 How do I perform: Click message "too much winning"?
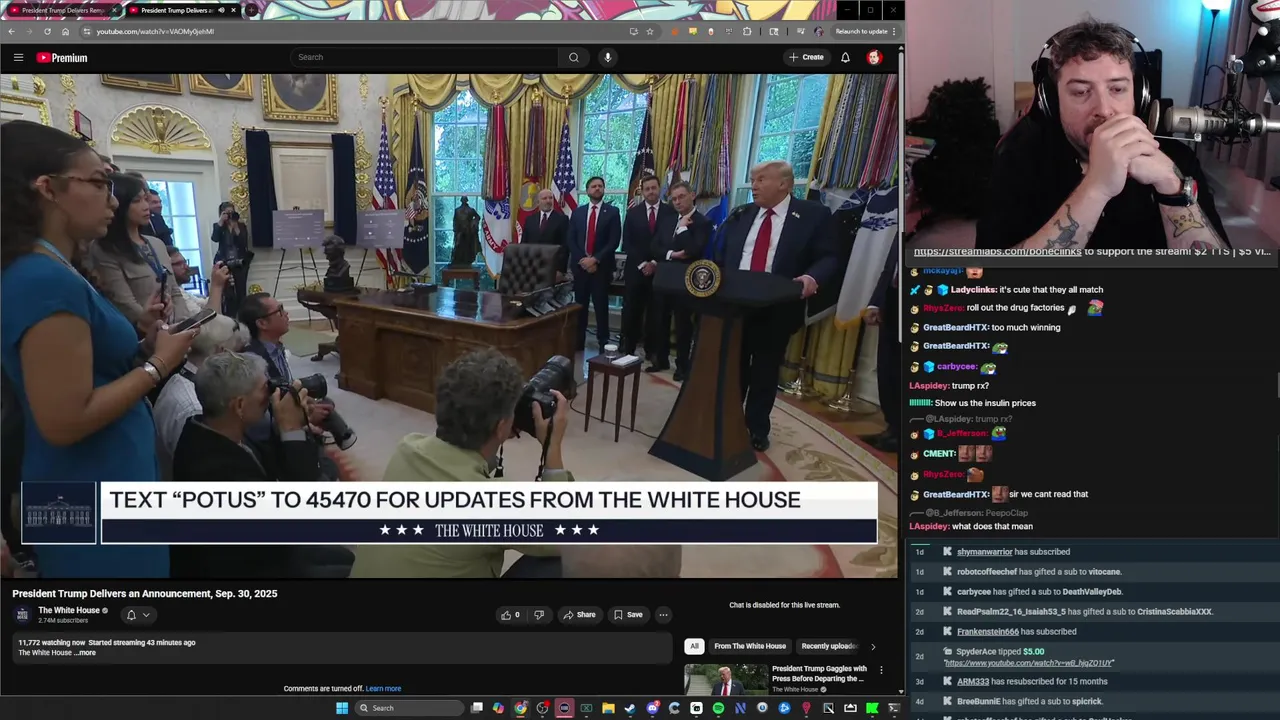pyautogui.click(x=1026, y=327)
